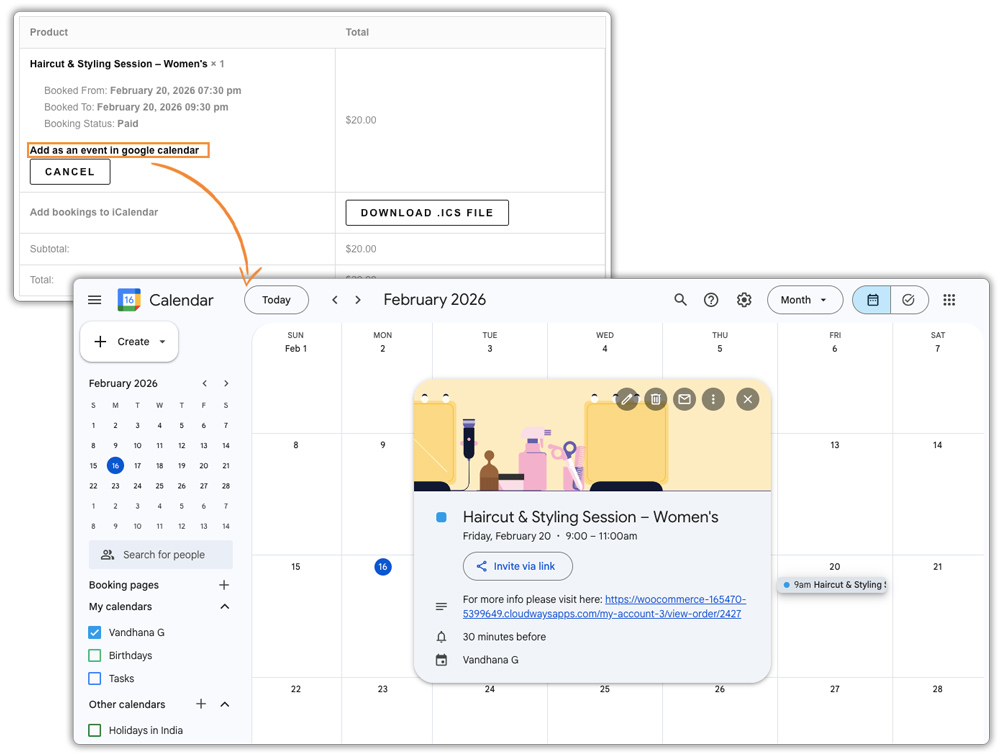Viewport: 1000px width, 753px height.
Task: Expand the Other calendars section
Action: (225, 704)
